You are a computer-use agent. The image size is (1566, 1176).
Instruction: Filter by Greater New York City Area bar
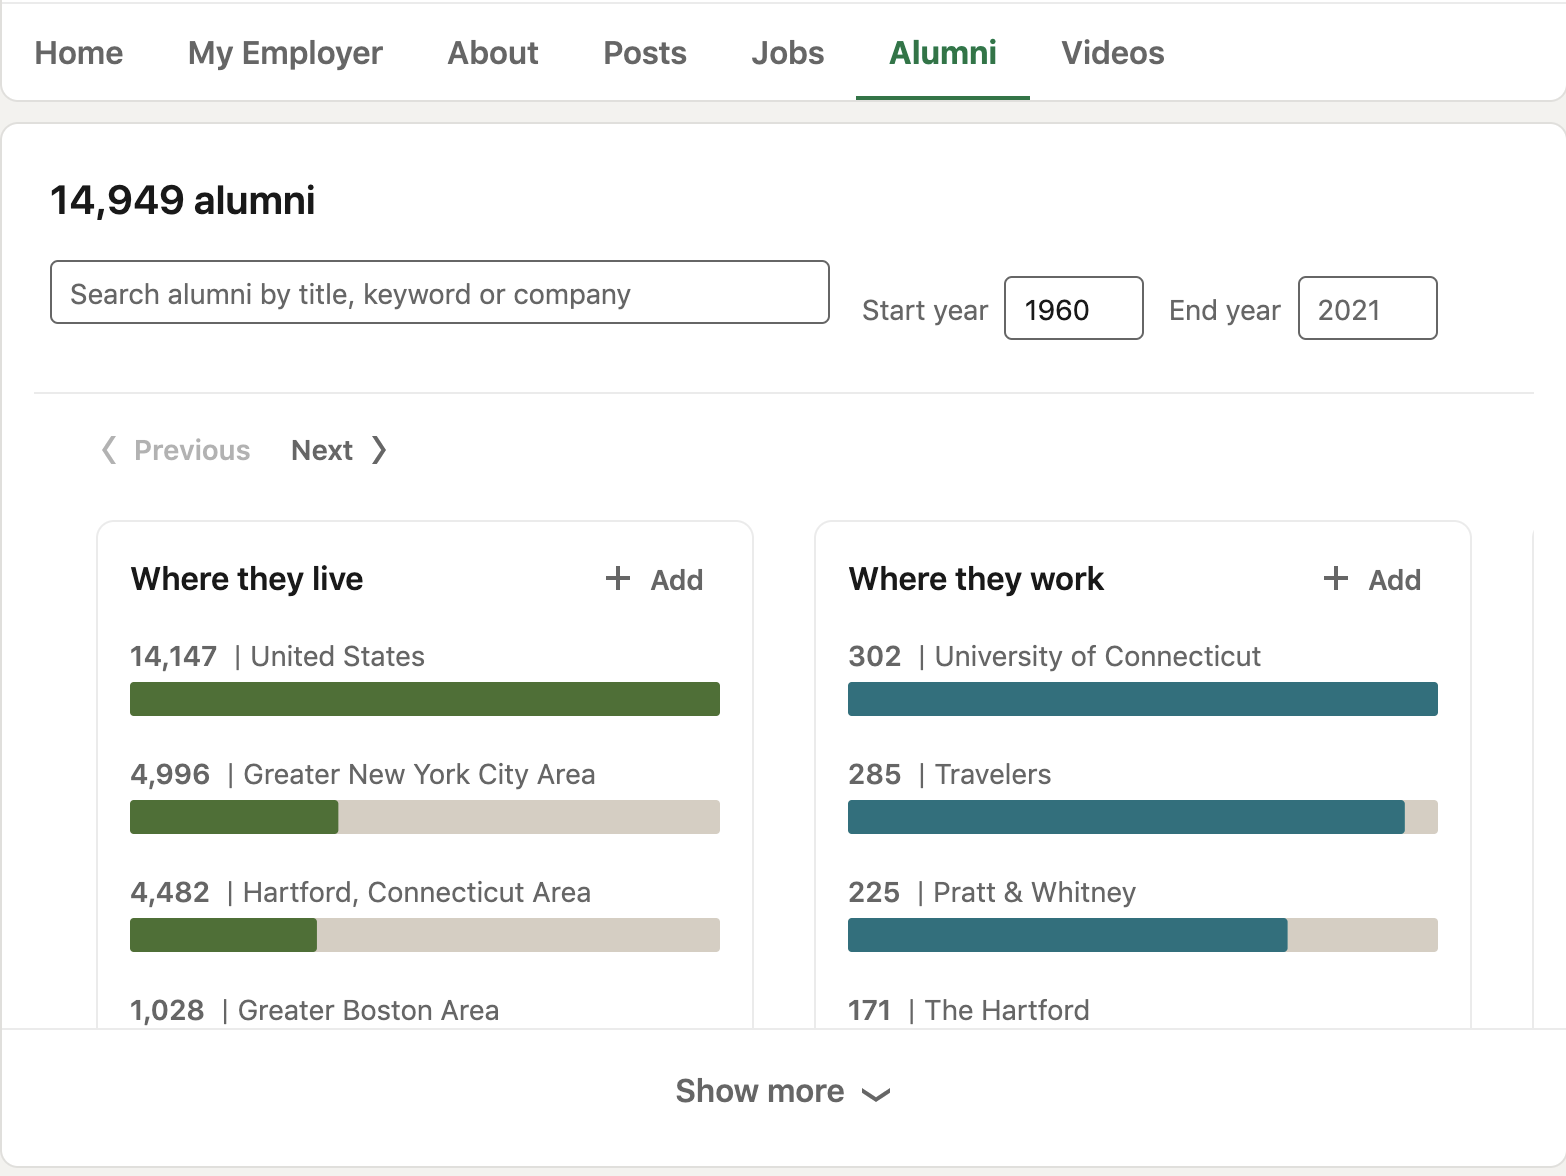425,817
